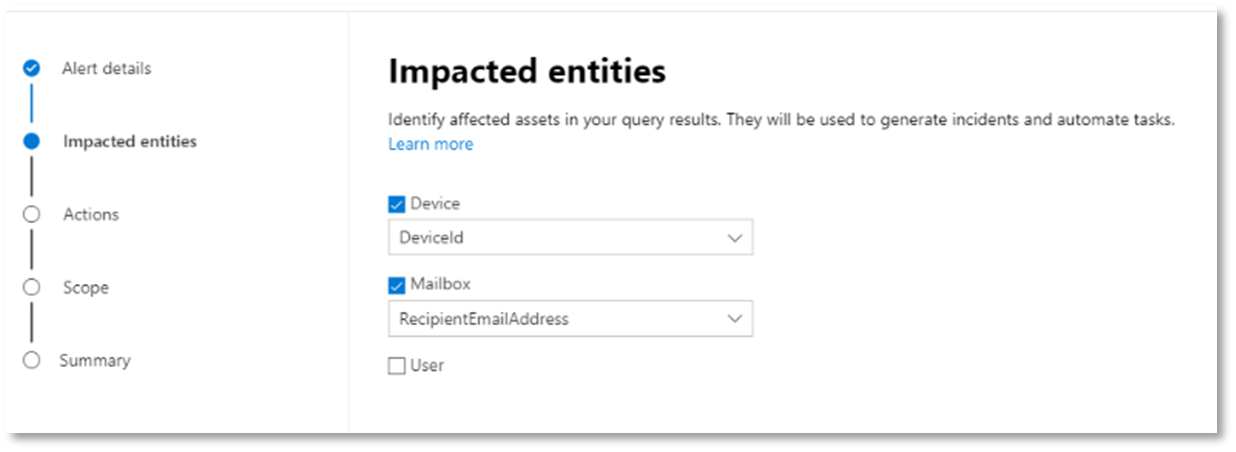Click the Impacted entities page heading
Image resolution: width=1236 pixels, height=452 pixels.
[527, 71]
